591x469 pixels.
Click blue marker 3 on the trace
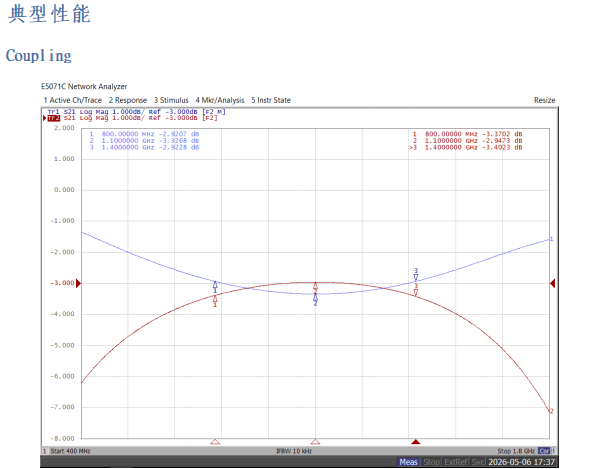pyautogui.click(x=416, y=274)
